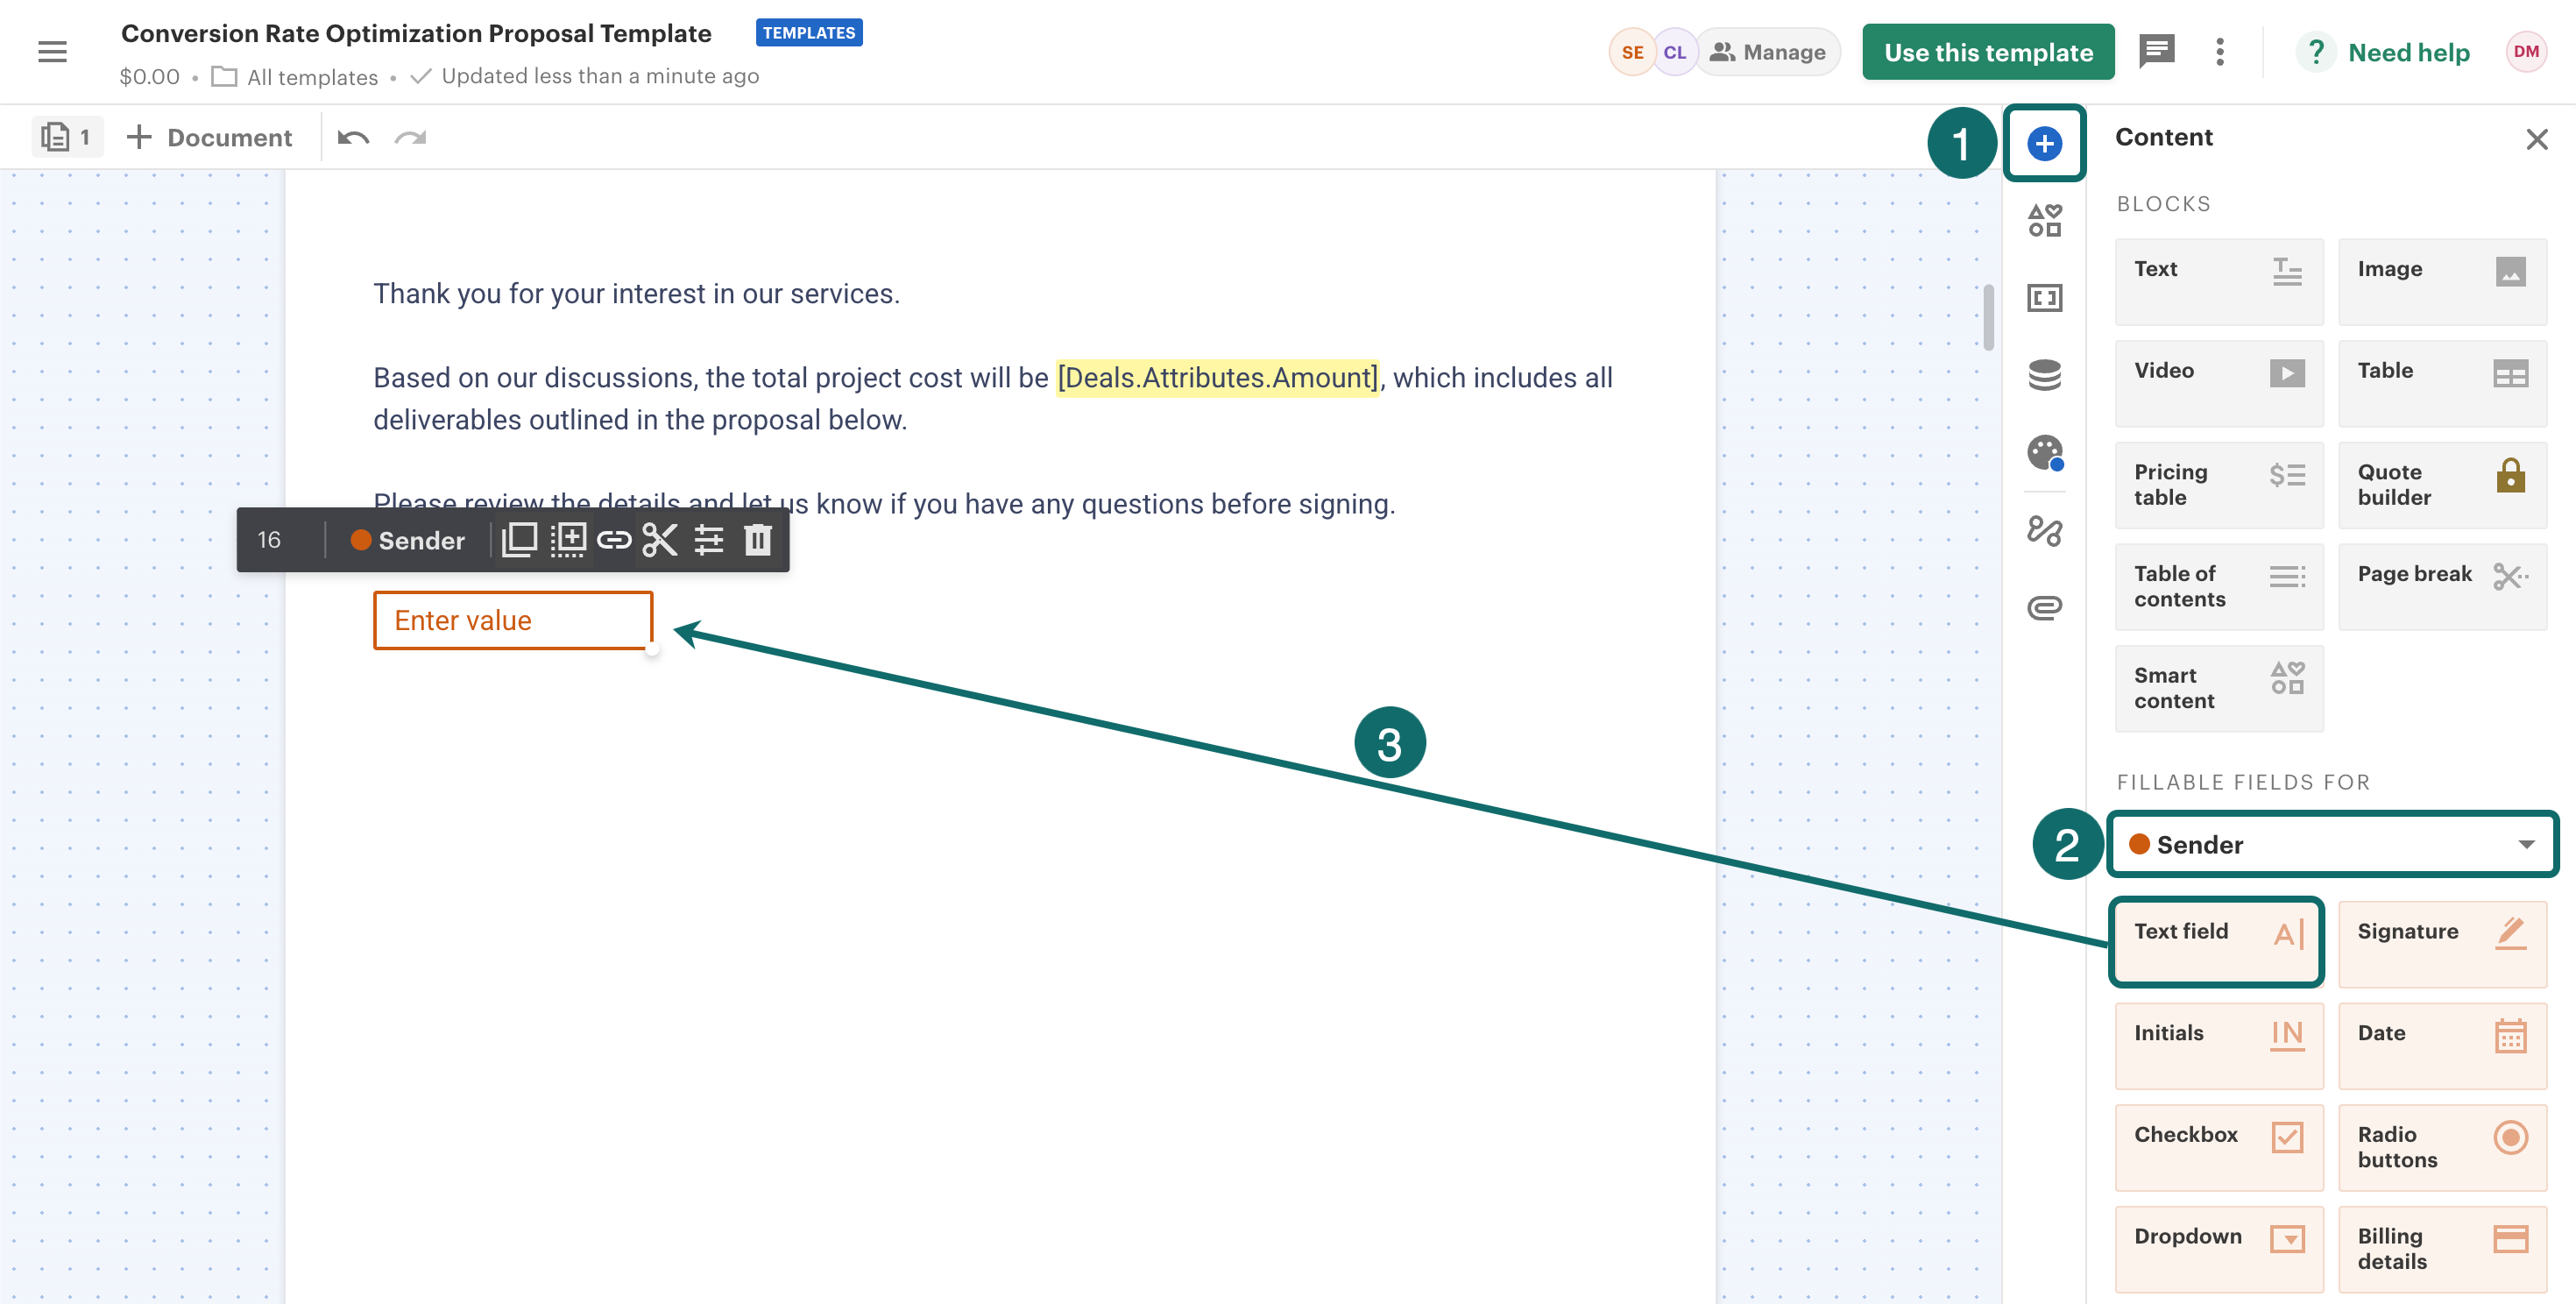
Task: Click the undo arrow
Action: point(353,138)
